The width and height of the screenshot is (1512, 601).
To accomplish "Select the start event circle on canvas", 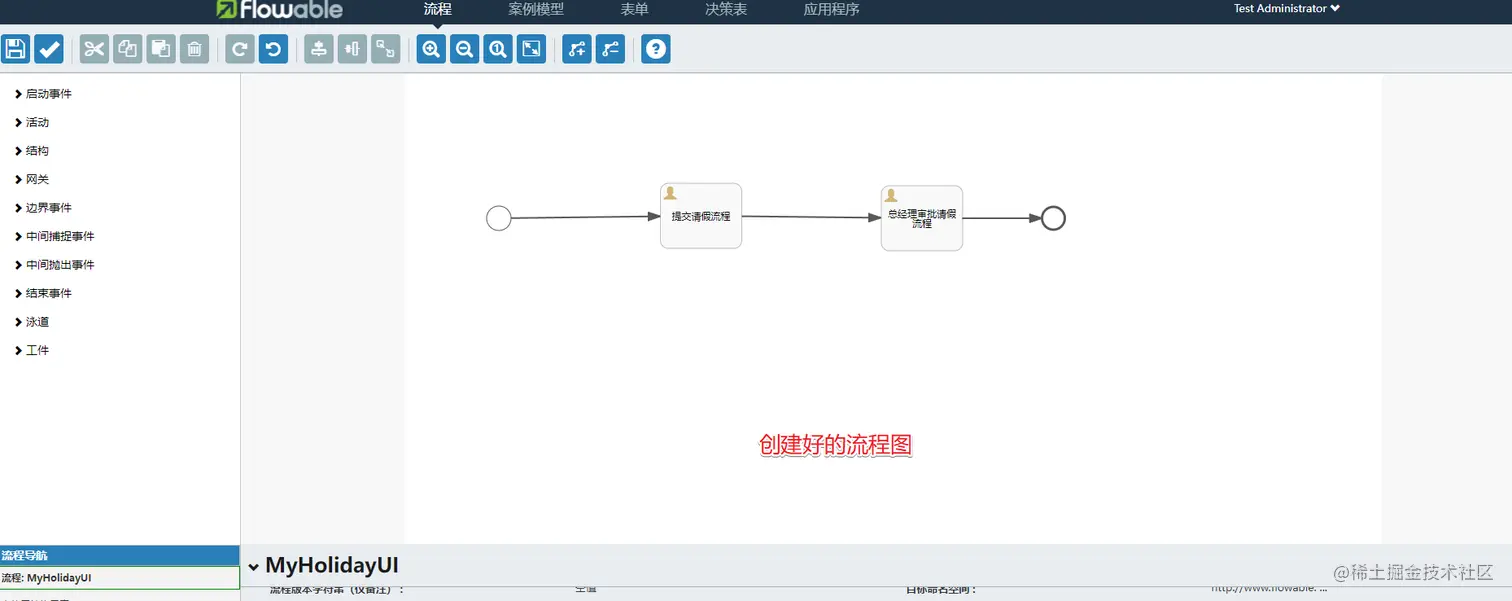I will pos(499,218).
